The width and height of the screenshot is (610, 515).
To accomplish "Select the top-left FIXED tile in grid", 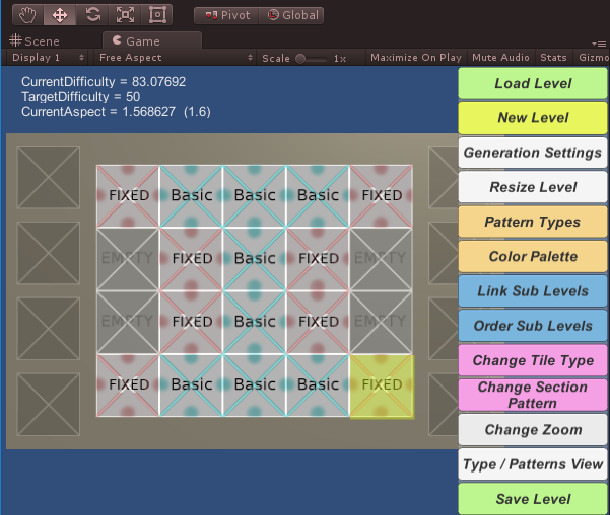I will 128,196.
